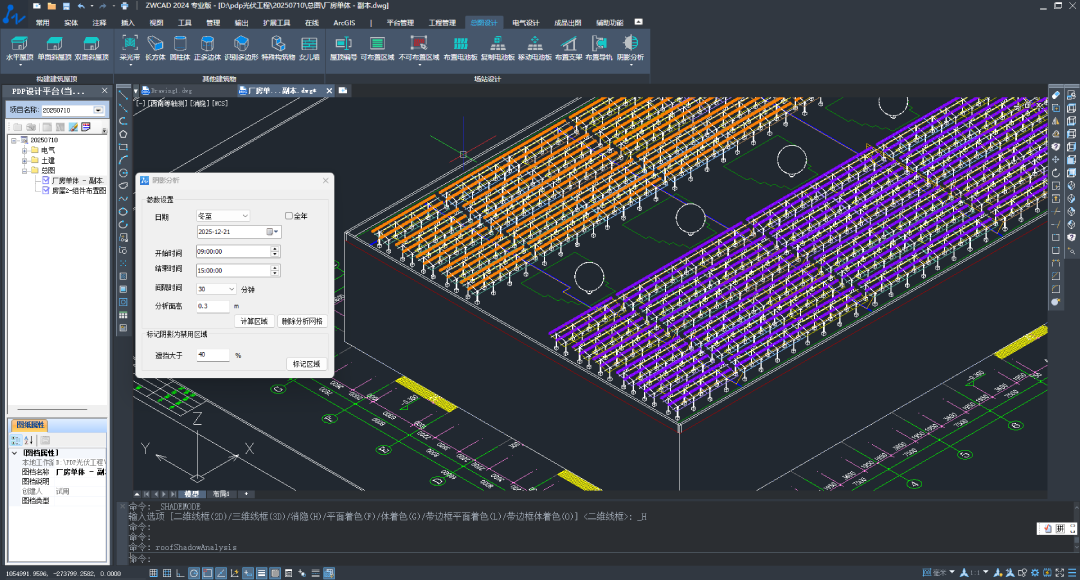Click the 标记区域 button
The width and height of the screenshot is (1080, 580).
306,364
